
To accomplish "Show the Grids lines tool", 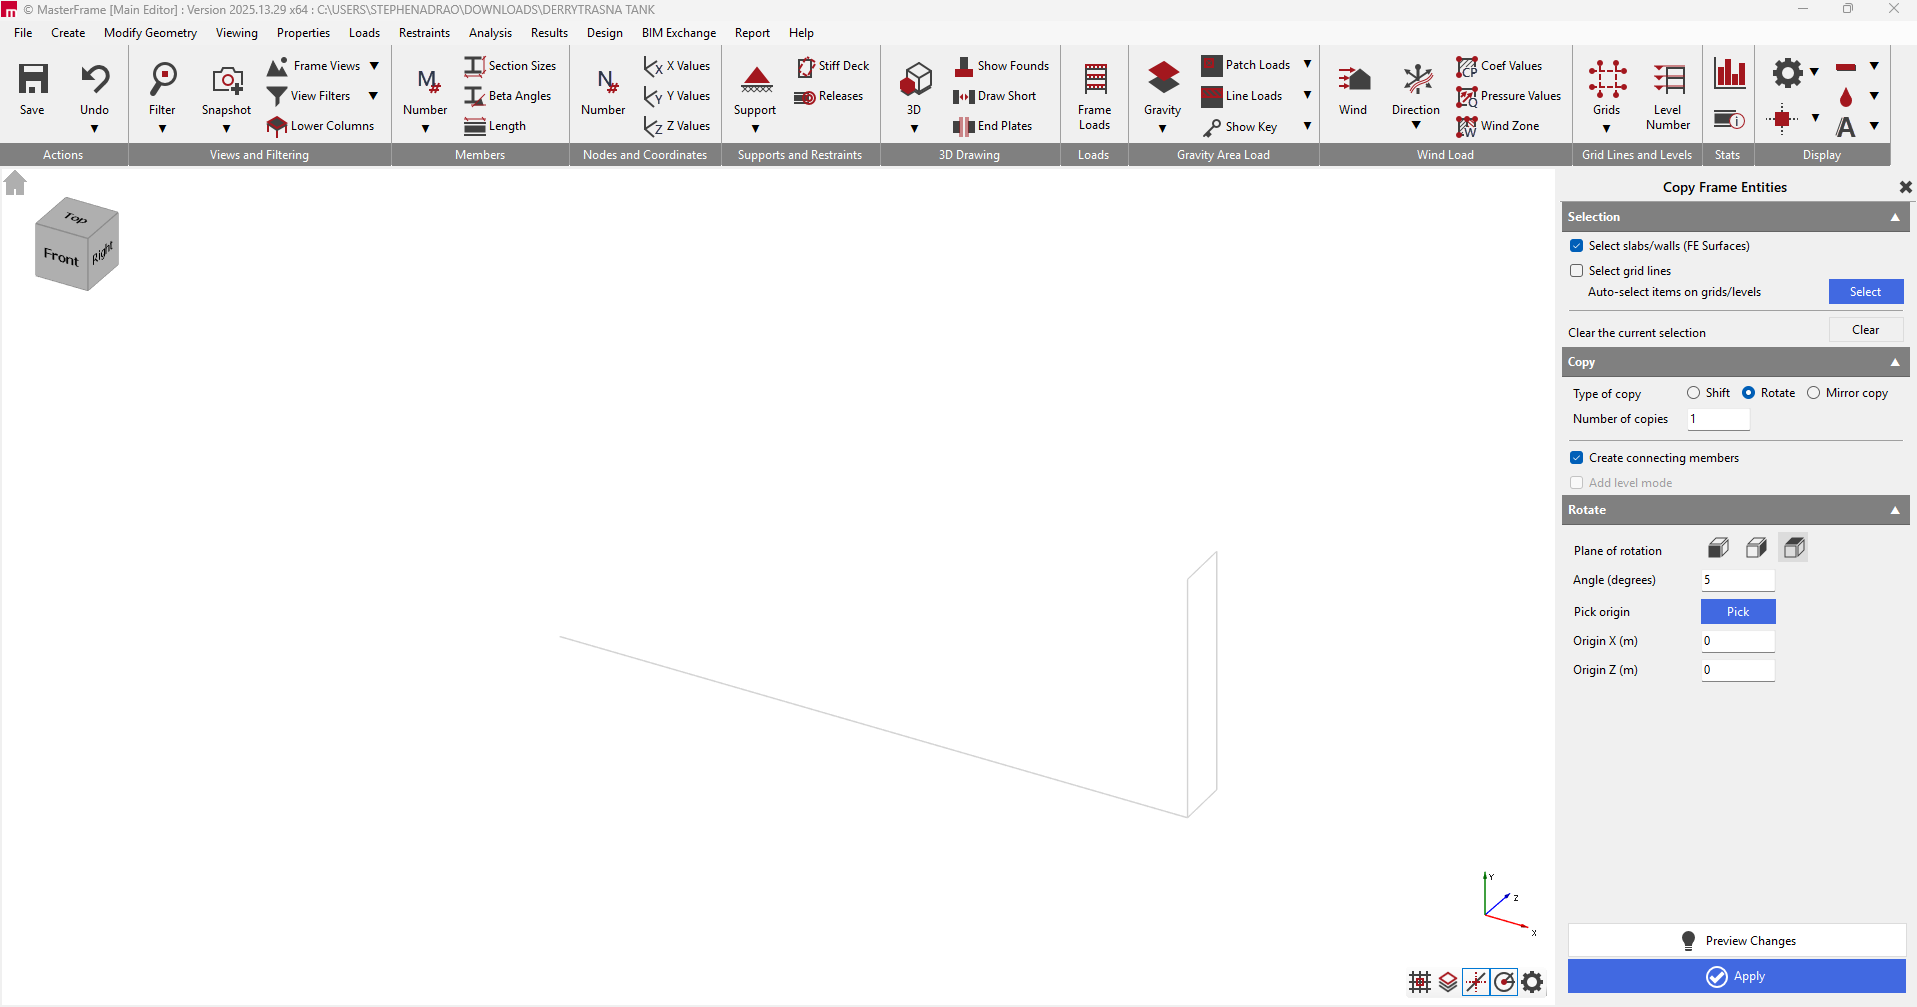I will (x=1607, y=80).
